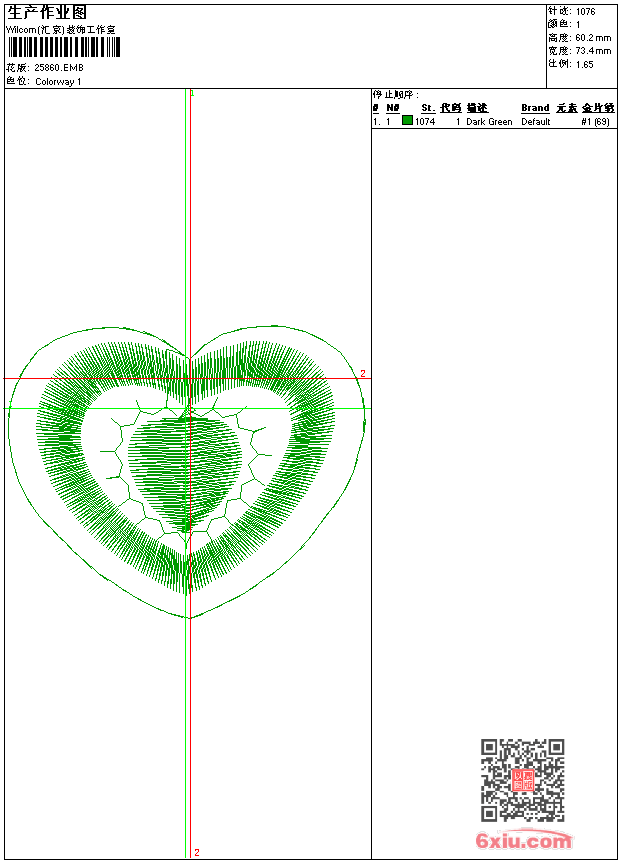Click the Dark Green thread color swatch
The height and width of the screenshot is (860, 620).
[x=407, y=121]
